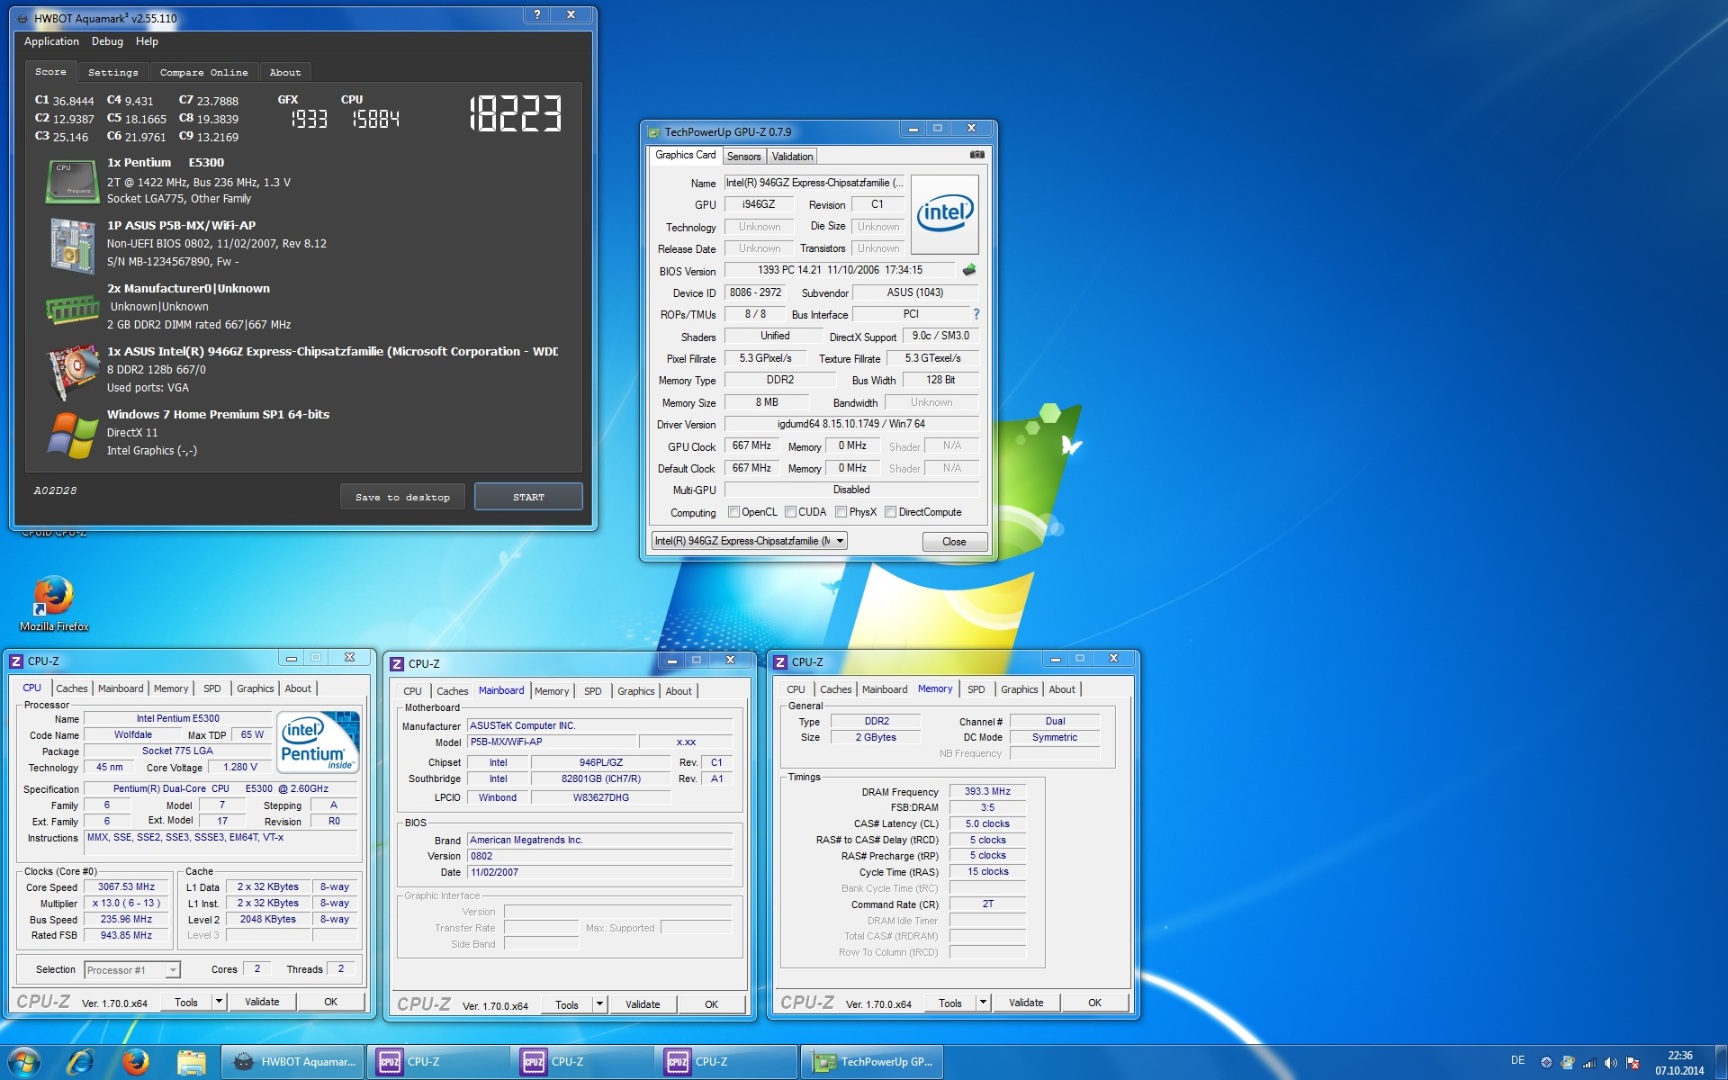Click the taskbar clock and date
The width and height of the screenshot is (1728, 1080).
click(x=1680, y=1062)
